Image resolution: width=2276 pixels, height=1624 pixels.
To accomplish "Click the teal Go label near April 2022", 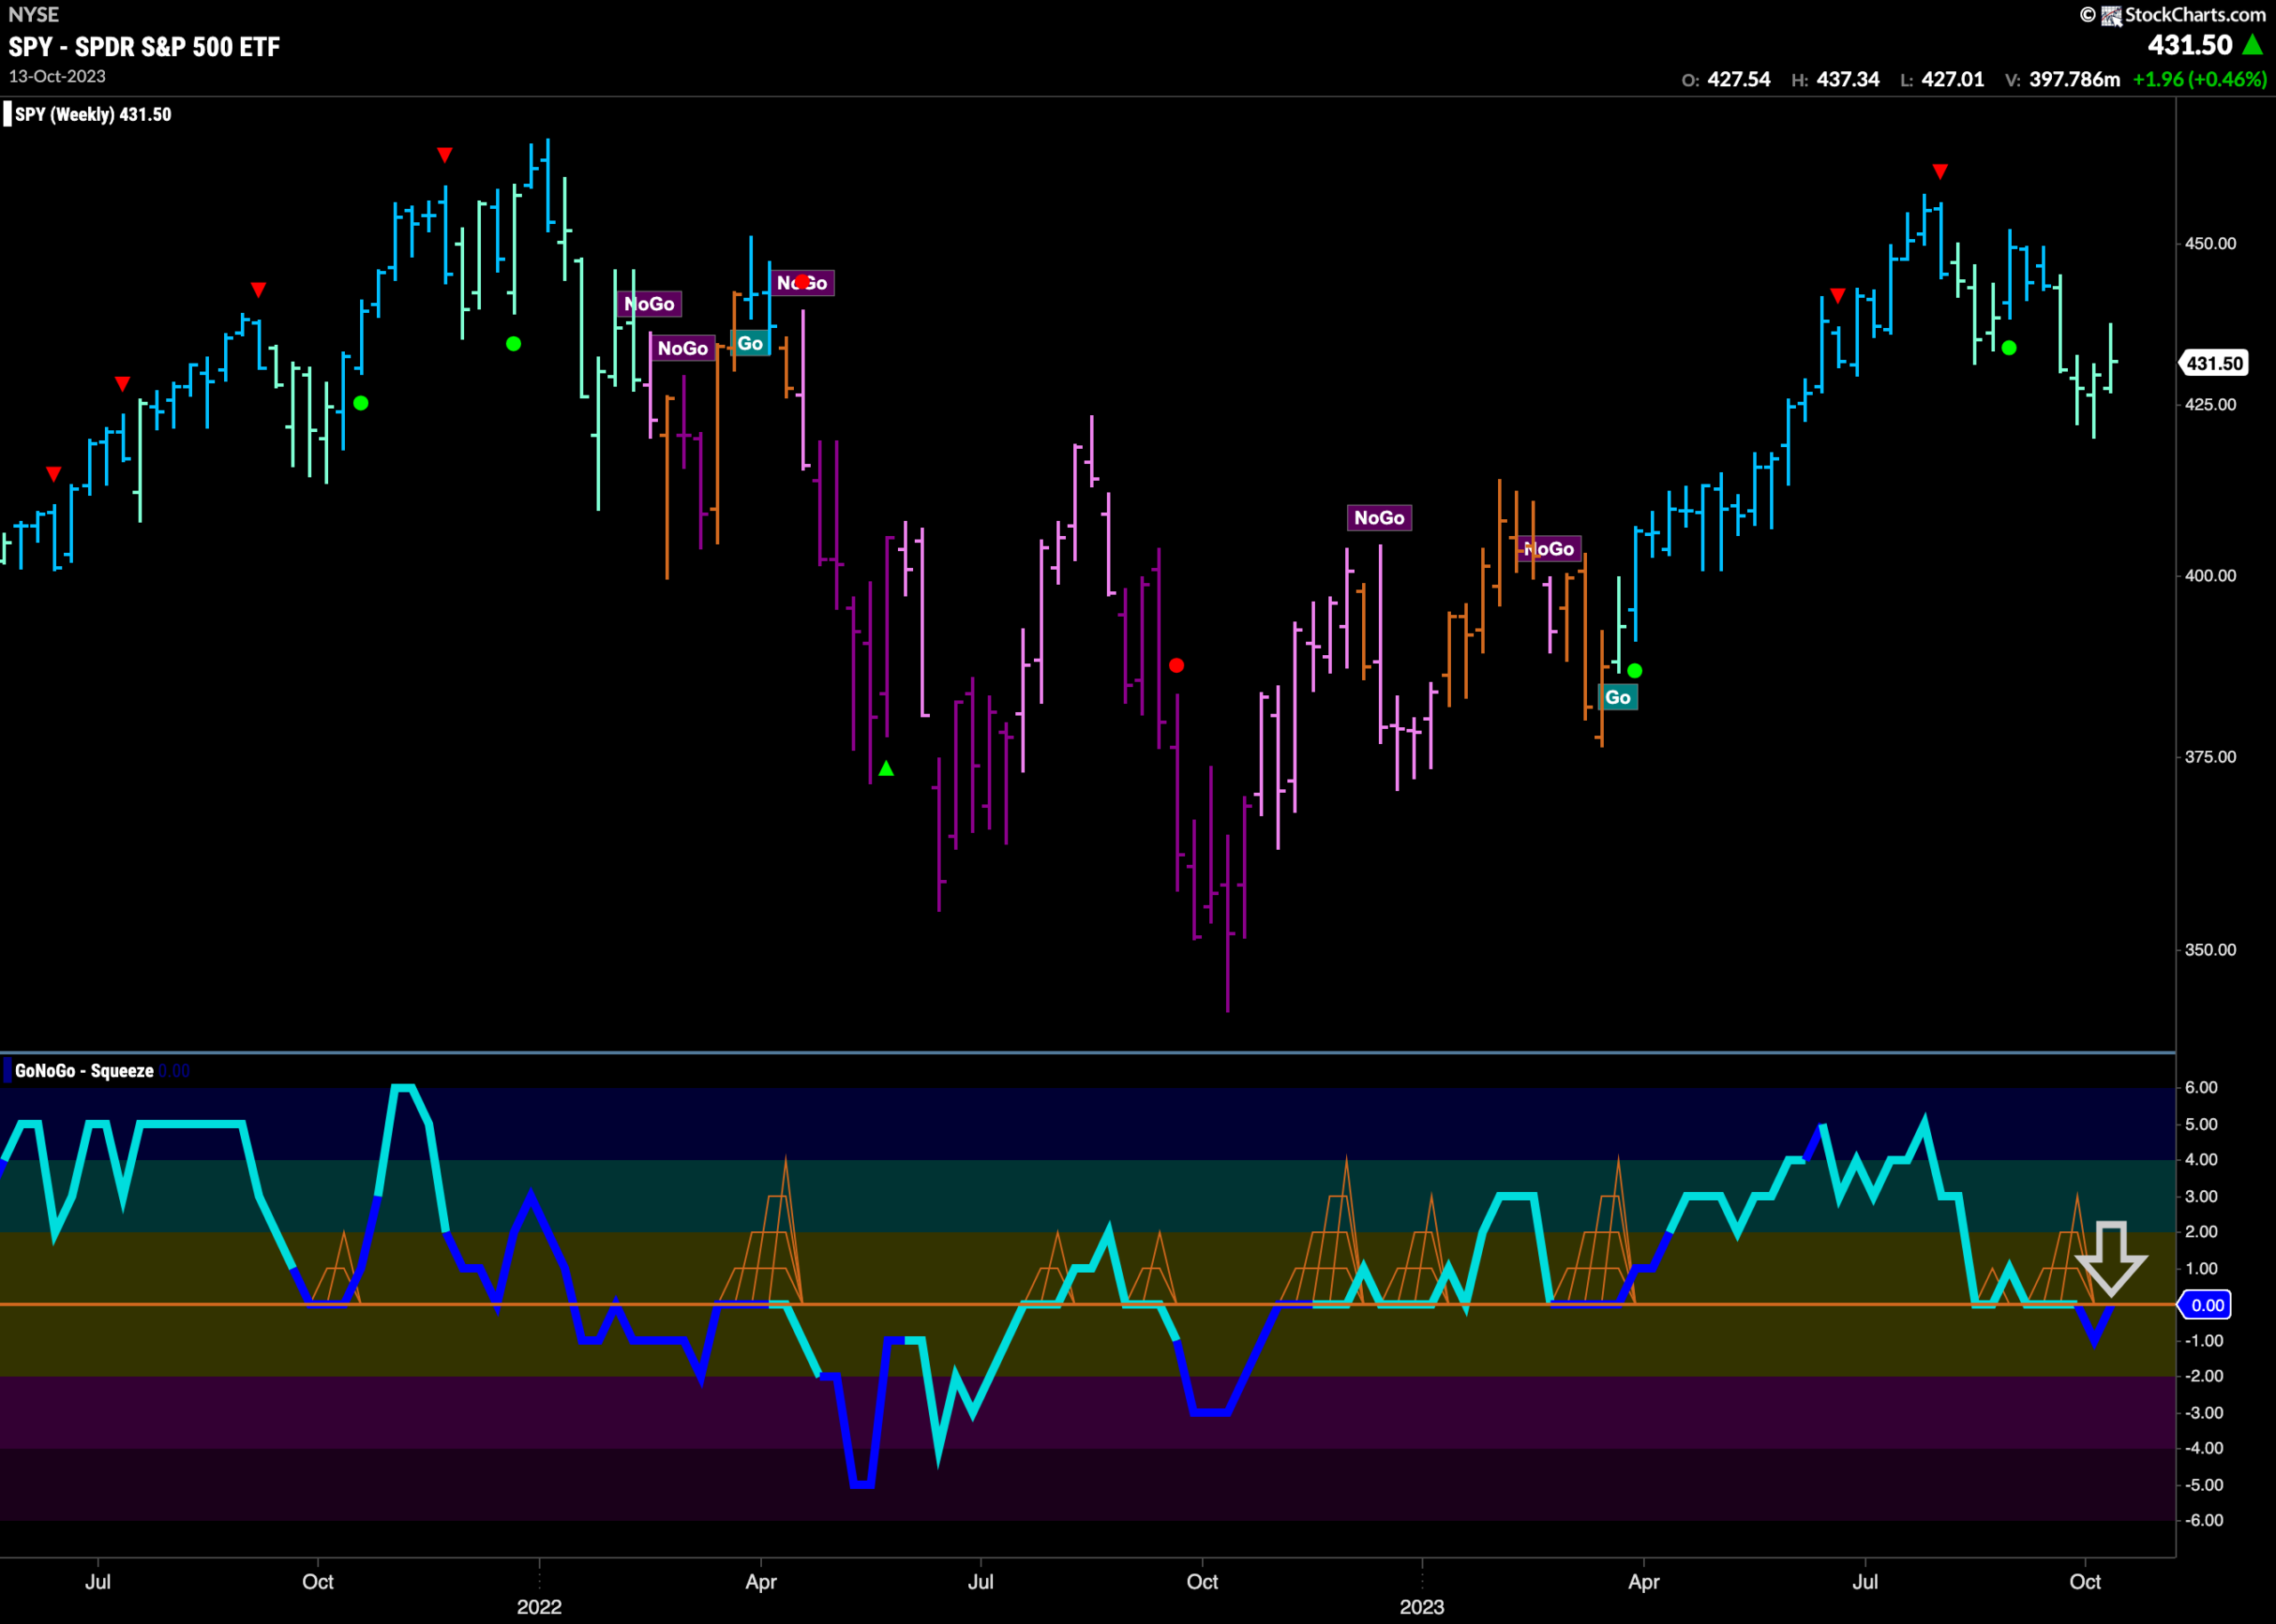I will coord(750,343).
